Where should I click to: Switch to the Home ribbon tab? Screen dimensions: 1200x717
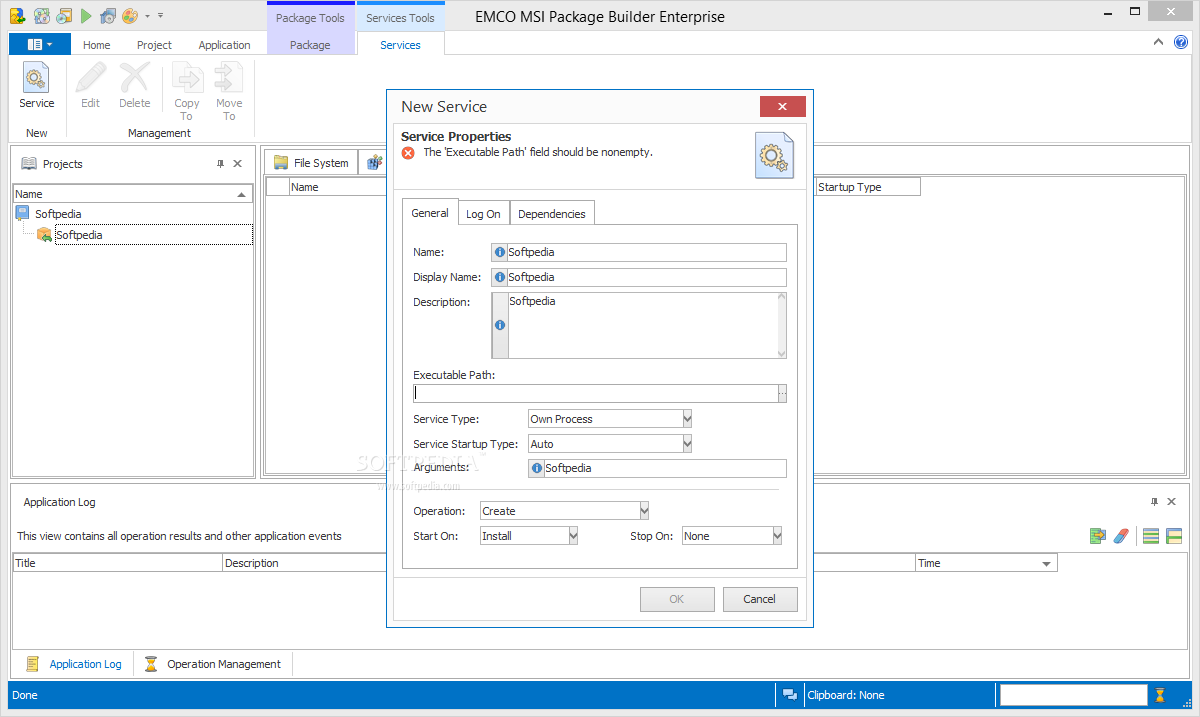coord(97,45)
